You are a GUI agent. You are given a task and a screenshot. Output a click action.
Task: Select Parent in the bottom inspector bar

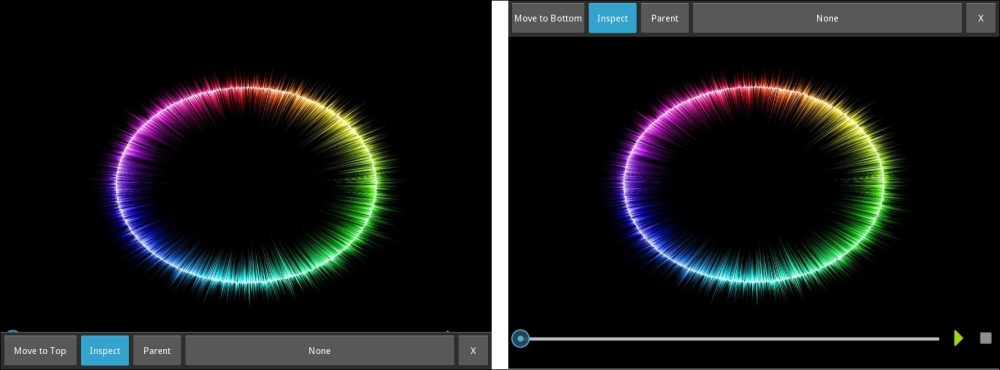tap(157, 351)
